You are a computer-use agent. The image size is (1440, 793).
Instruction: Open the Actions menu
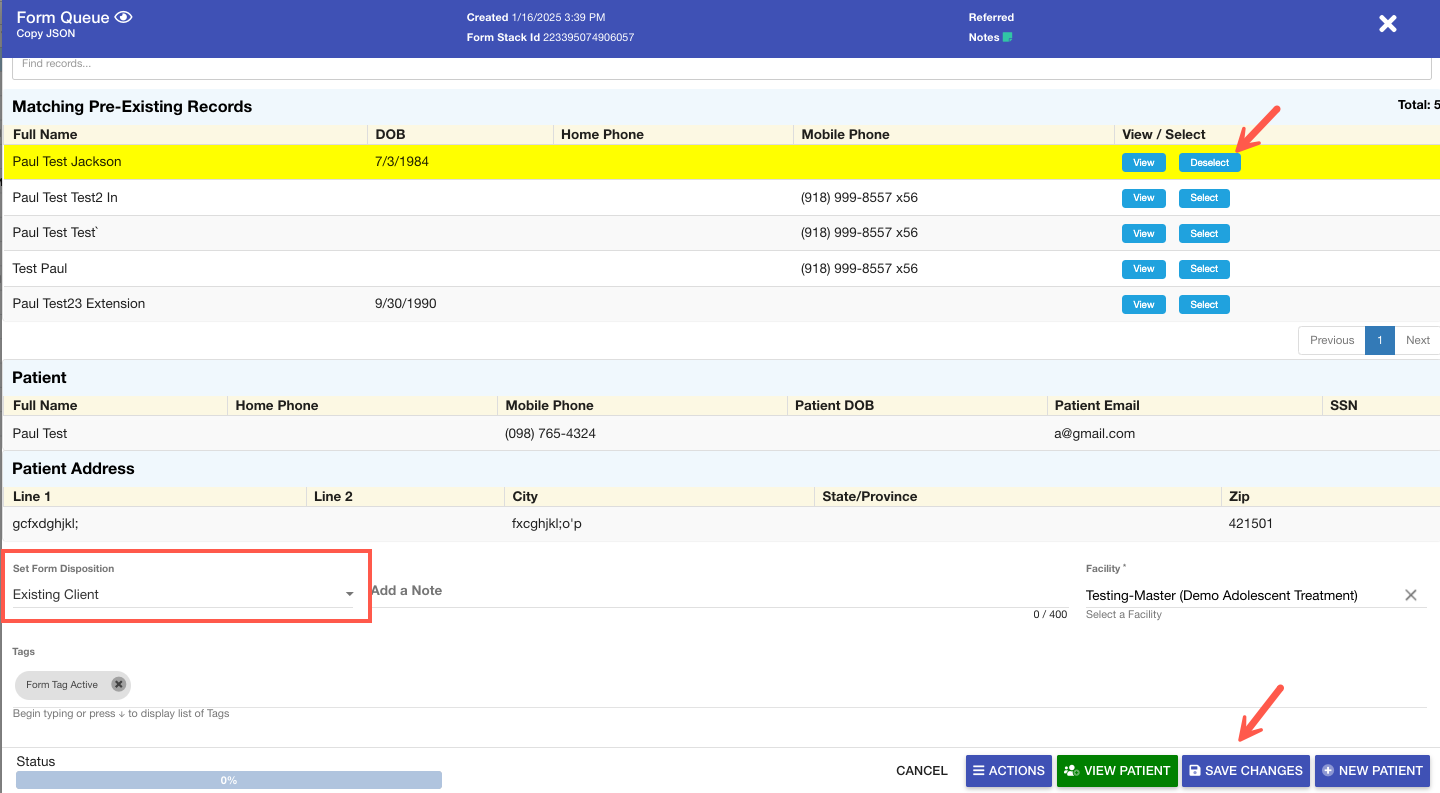click(x=1008, y=771)
